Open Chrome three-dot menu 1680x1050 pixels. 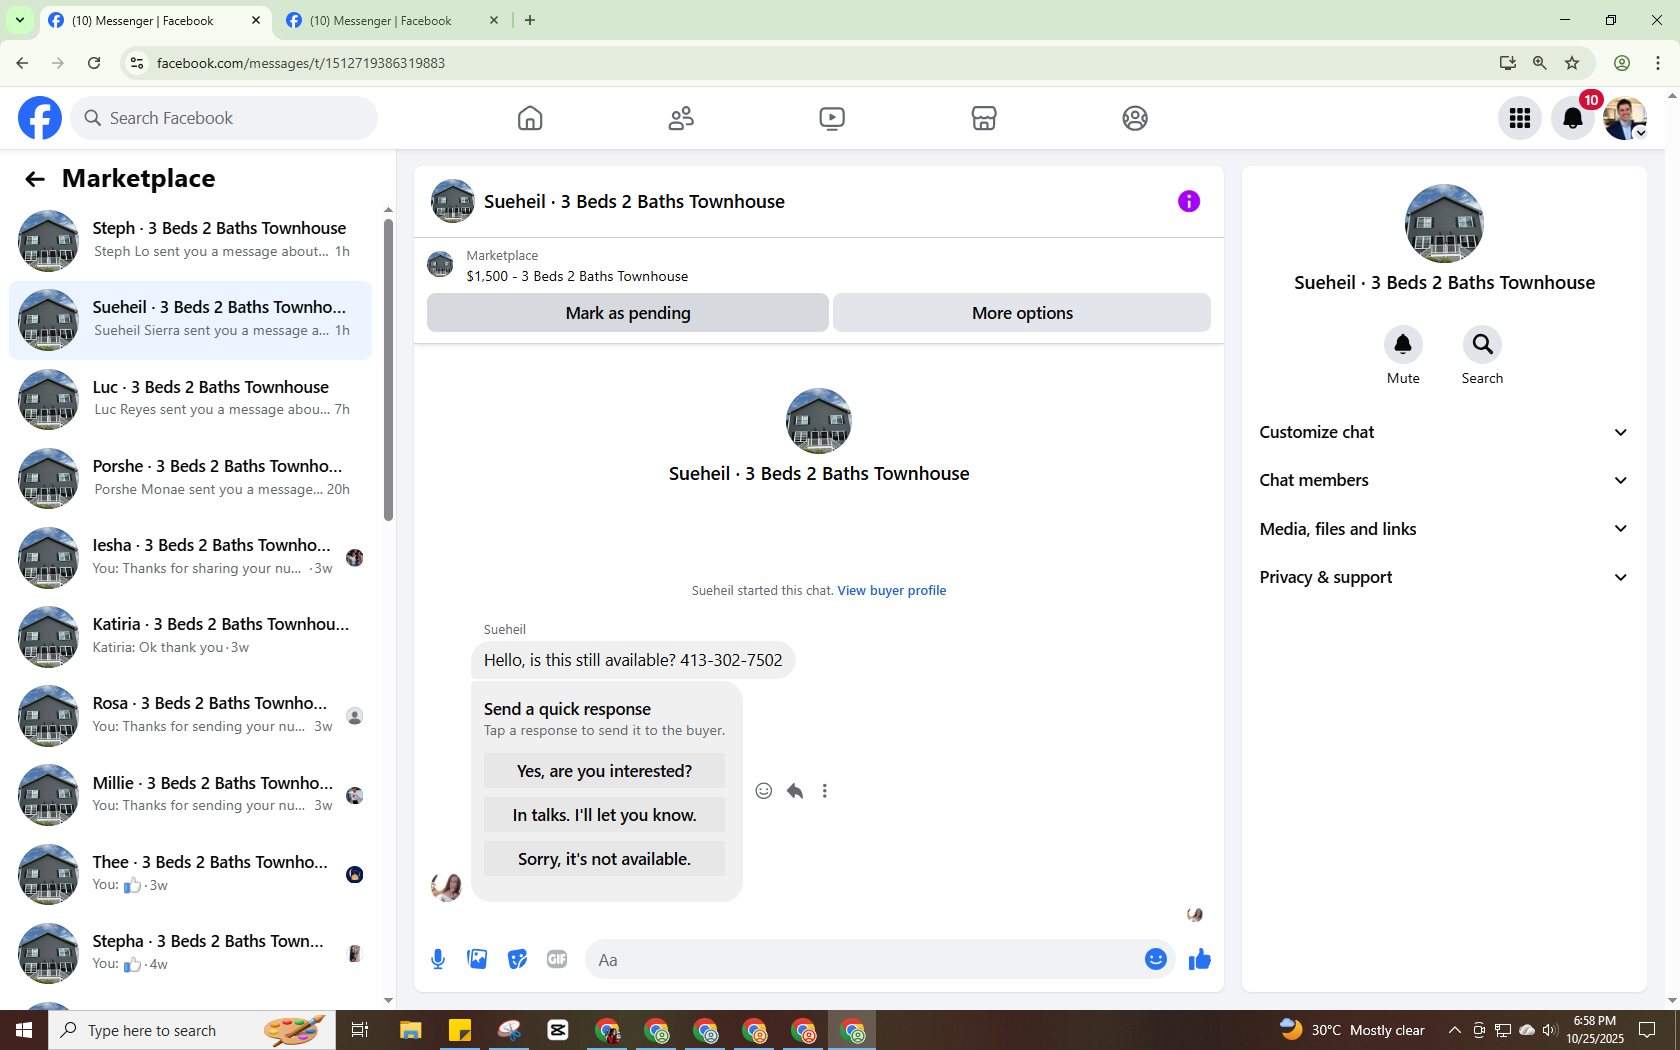(1658, 63)
